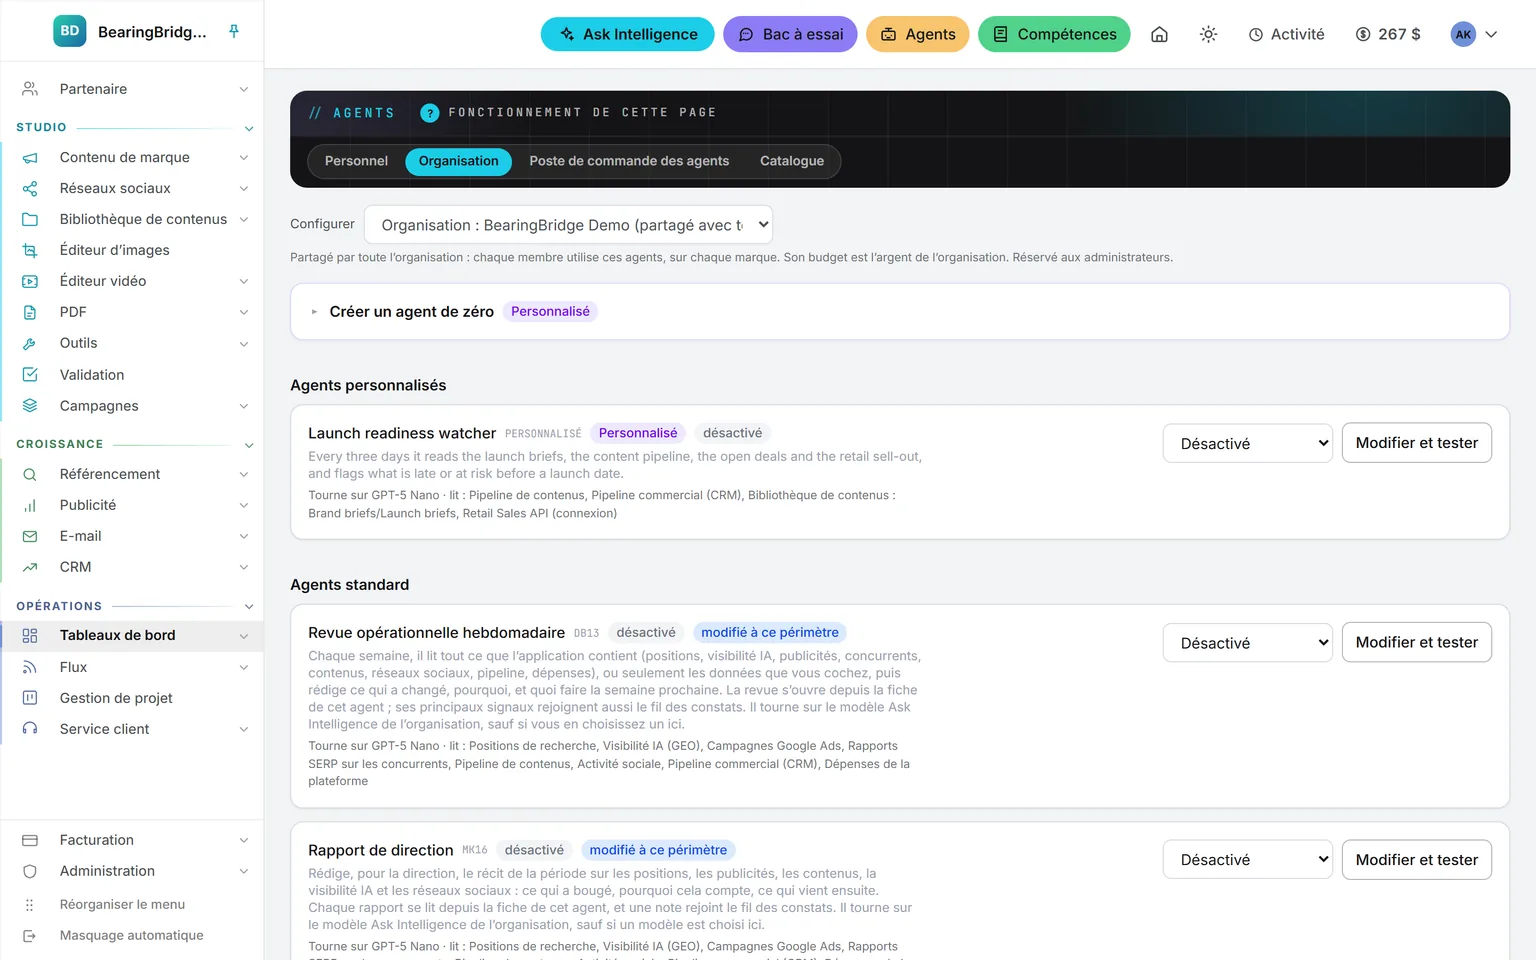Click the BD organisation logo
The image size is (1536, 960).
pos(70,31)
